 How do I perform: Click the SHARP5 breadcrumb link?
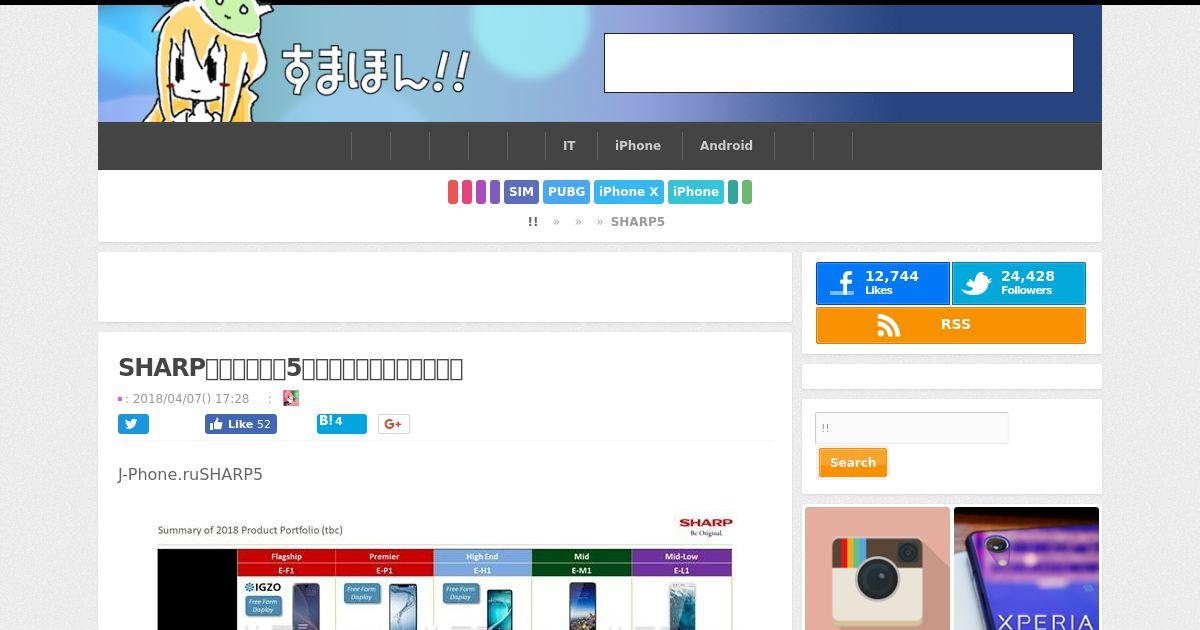637,222
